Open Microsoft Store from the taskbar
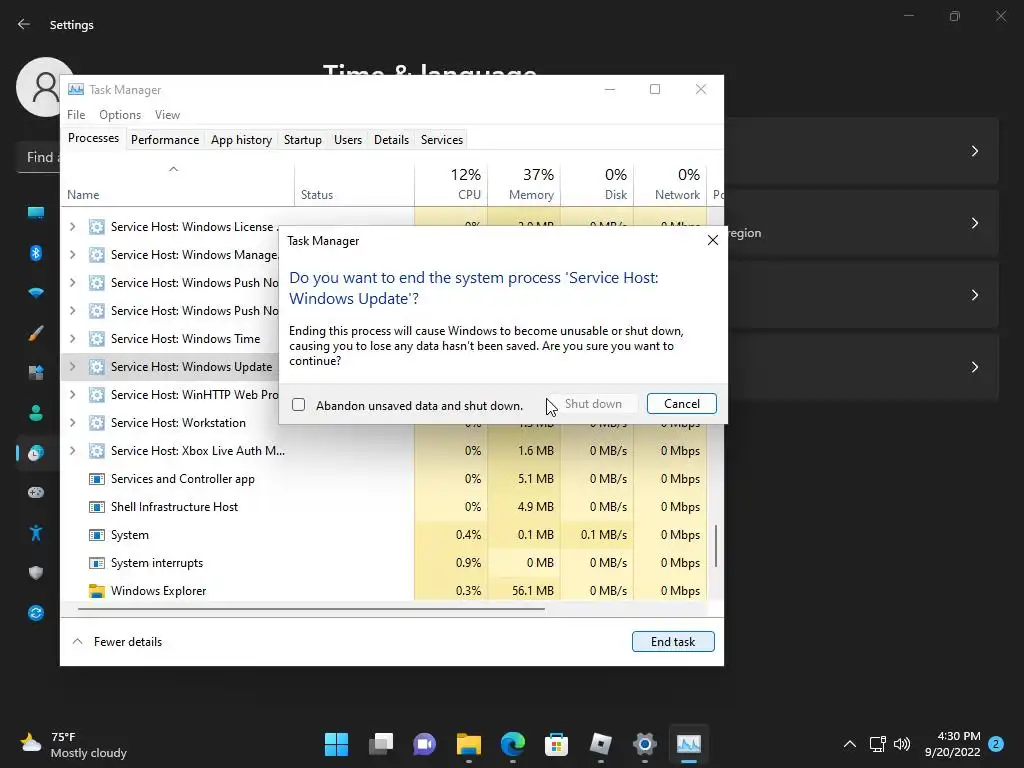 coord(556,744)
